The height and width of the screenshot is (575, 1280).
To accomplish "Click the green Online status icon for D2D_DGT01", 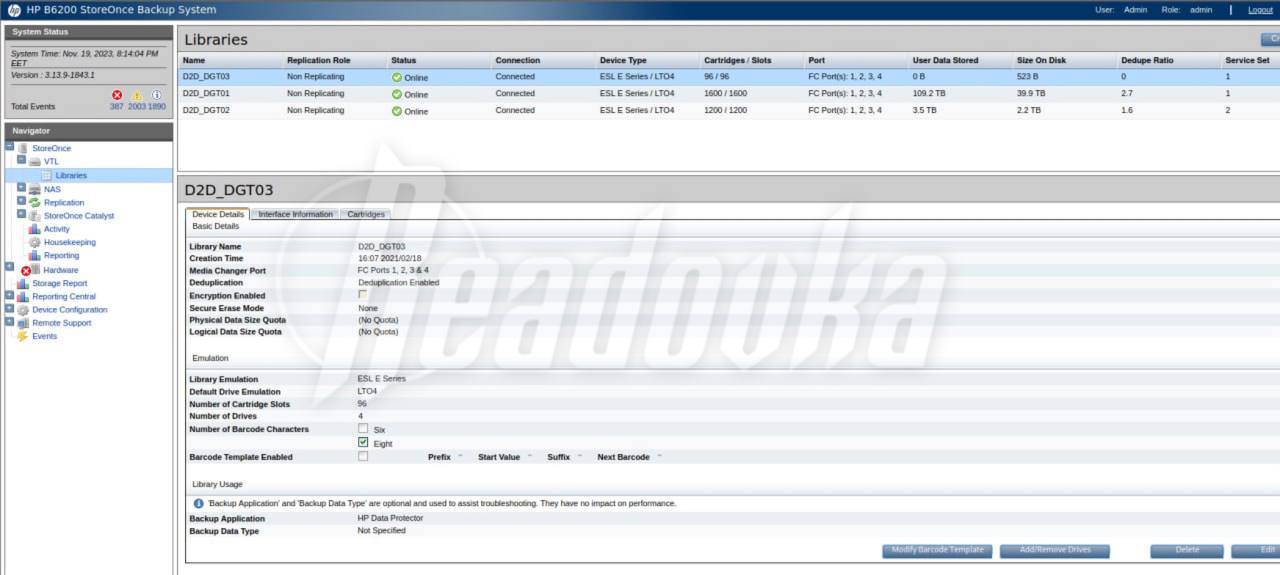I will click(x=397, y=94).
